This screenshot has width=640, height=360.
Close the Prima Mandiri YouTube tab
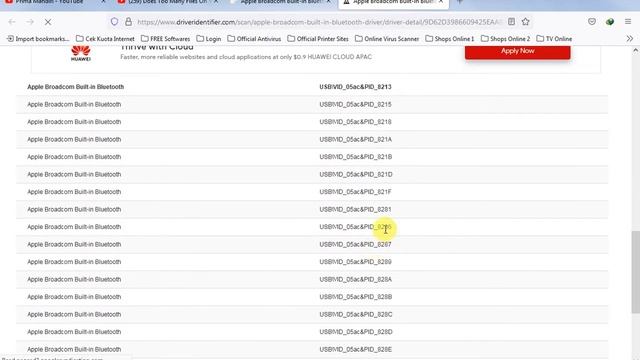point(103,2)
